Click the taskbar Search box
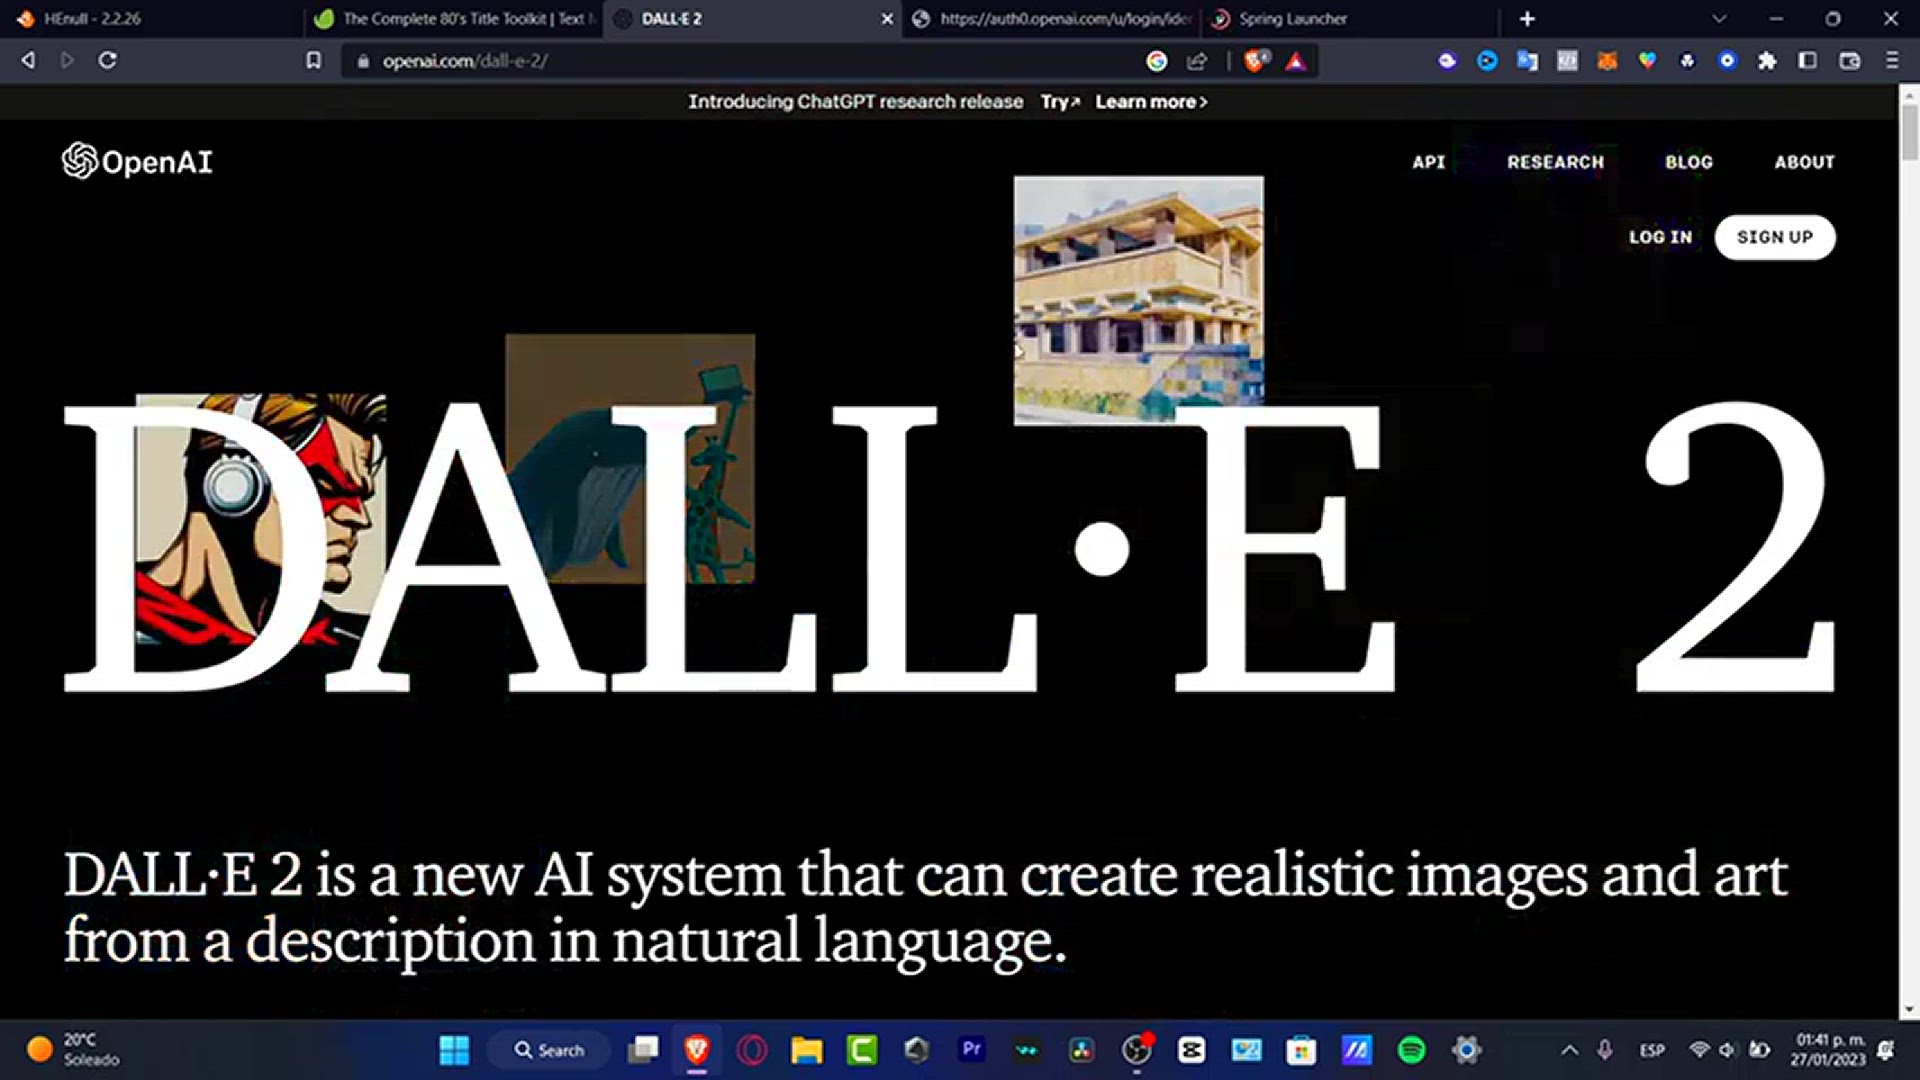Screen dimensions: 1920x1080 click(548, 1050)
